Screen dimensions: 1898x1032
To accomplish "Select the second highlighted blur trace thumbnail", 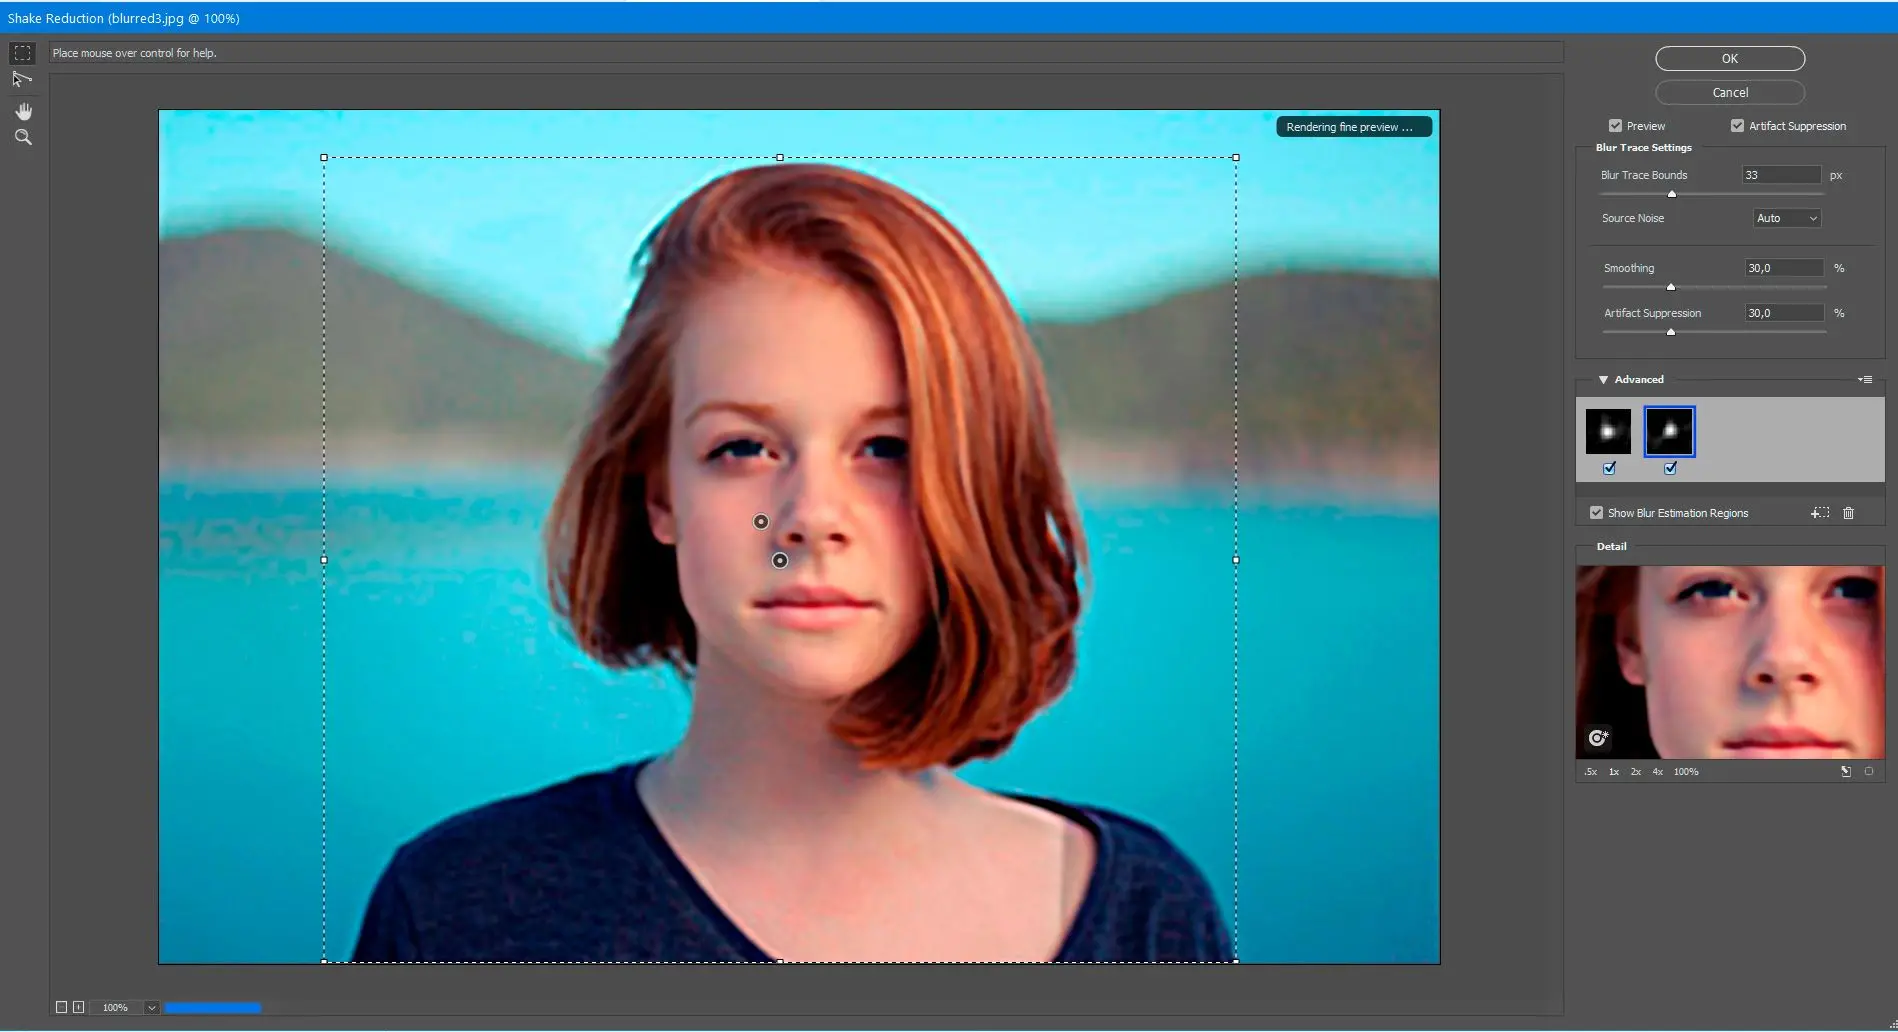I will pyautogui.click(x=1669, y=432).
